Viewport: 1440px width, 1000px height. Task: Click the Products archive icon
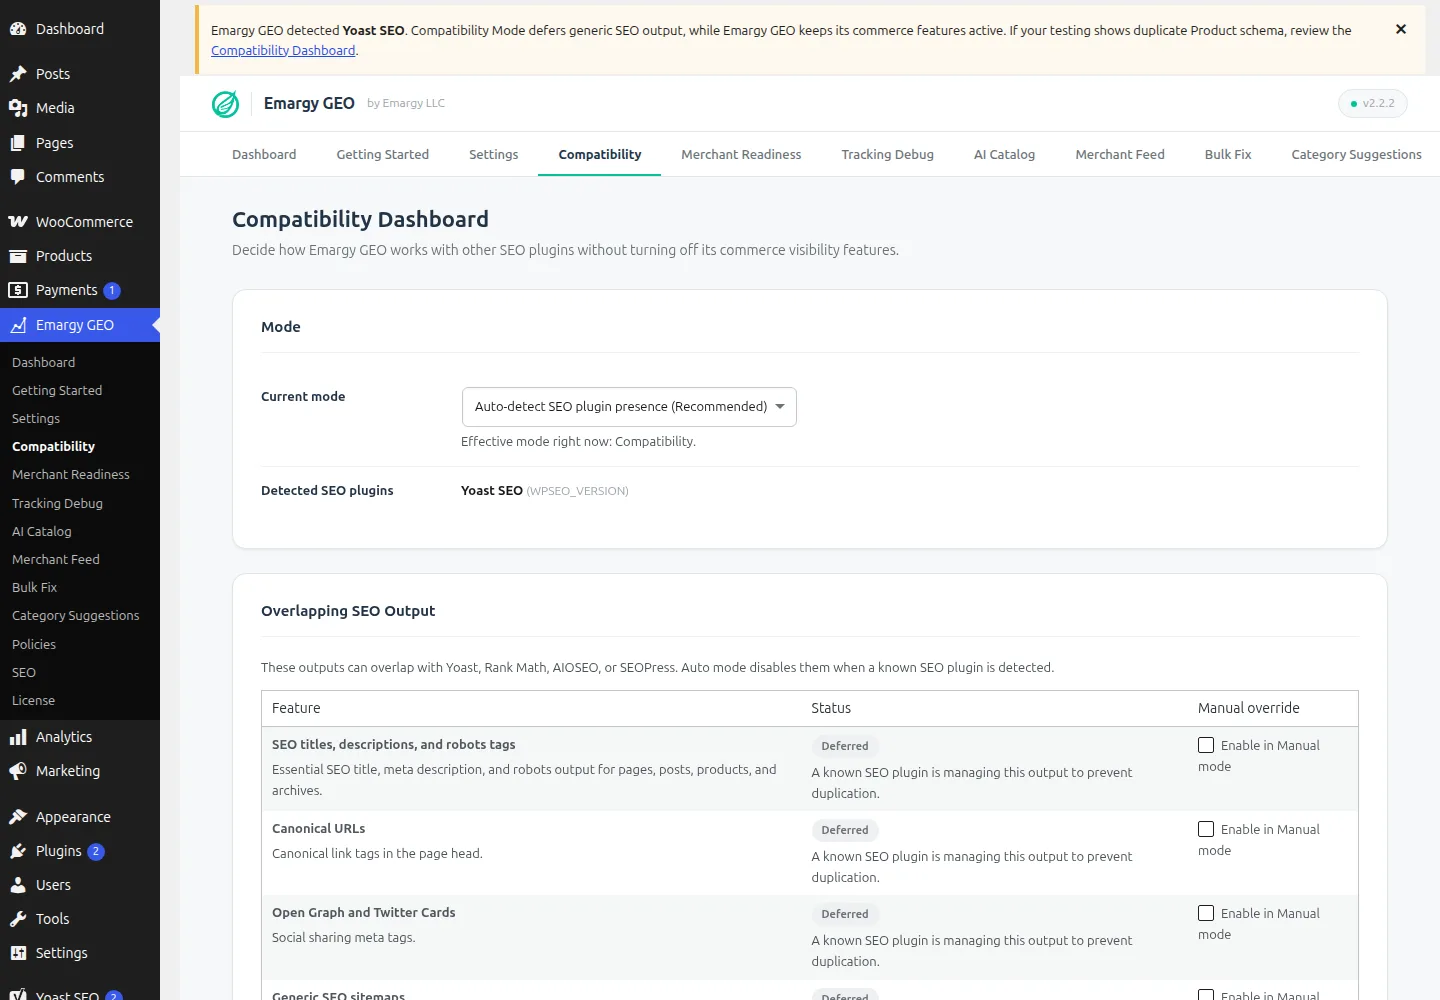18,256
